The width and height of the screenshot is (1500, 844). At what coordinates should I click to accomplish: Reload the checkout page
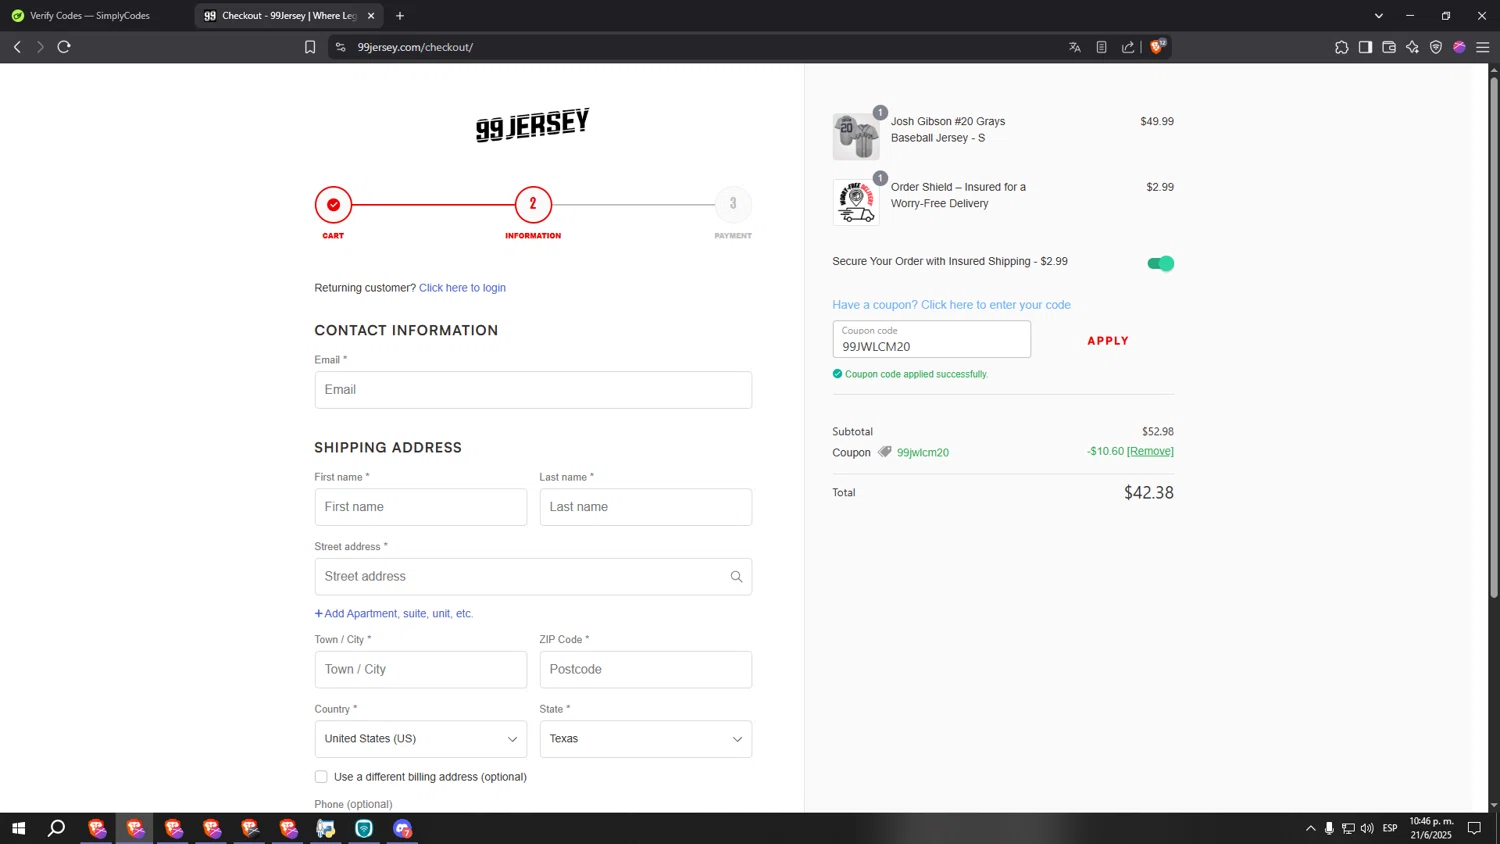(64, 47)
